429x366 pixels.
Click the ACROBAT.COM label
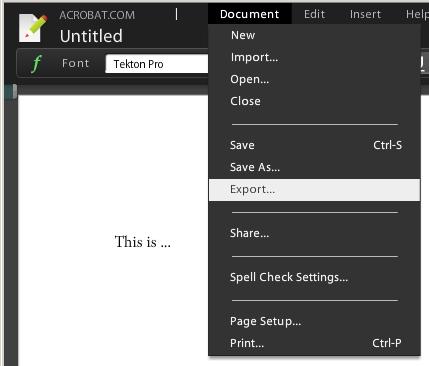(97, 15)
